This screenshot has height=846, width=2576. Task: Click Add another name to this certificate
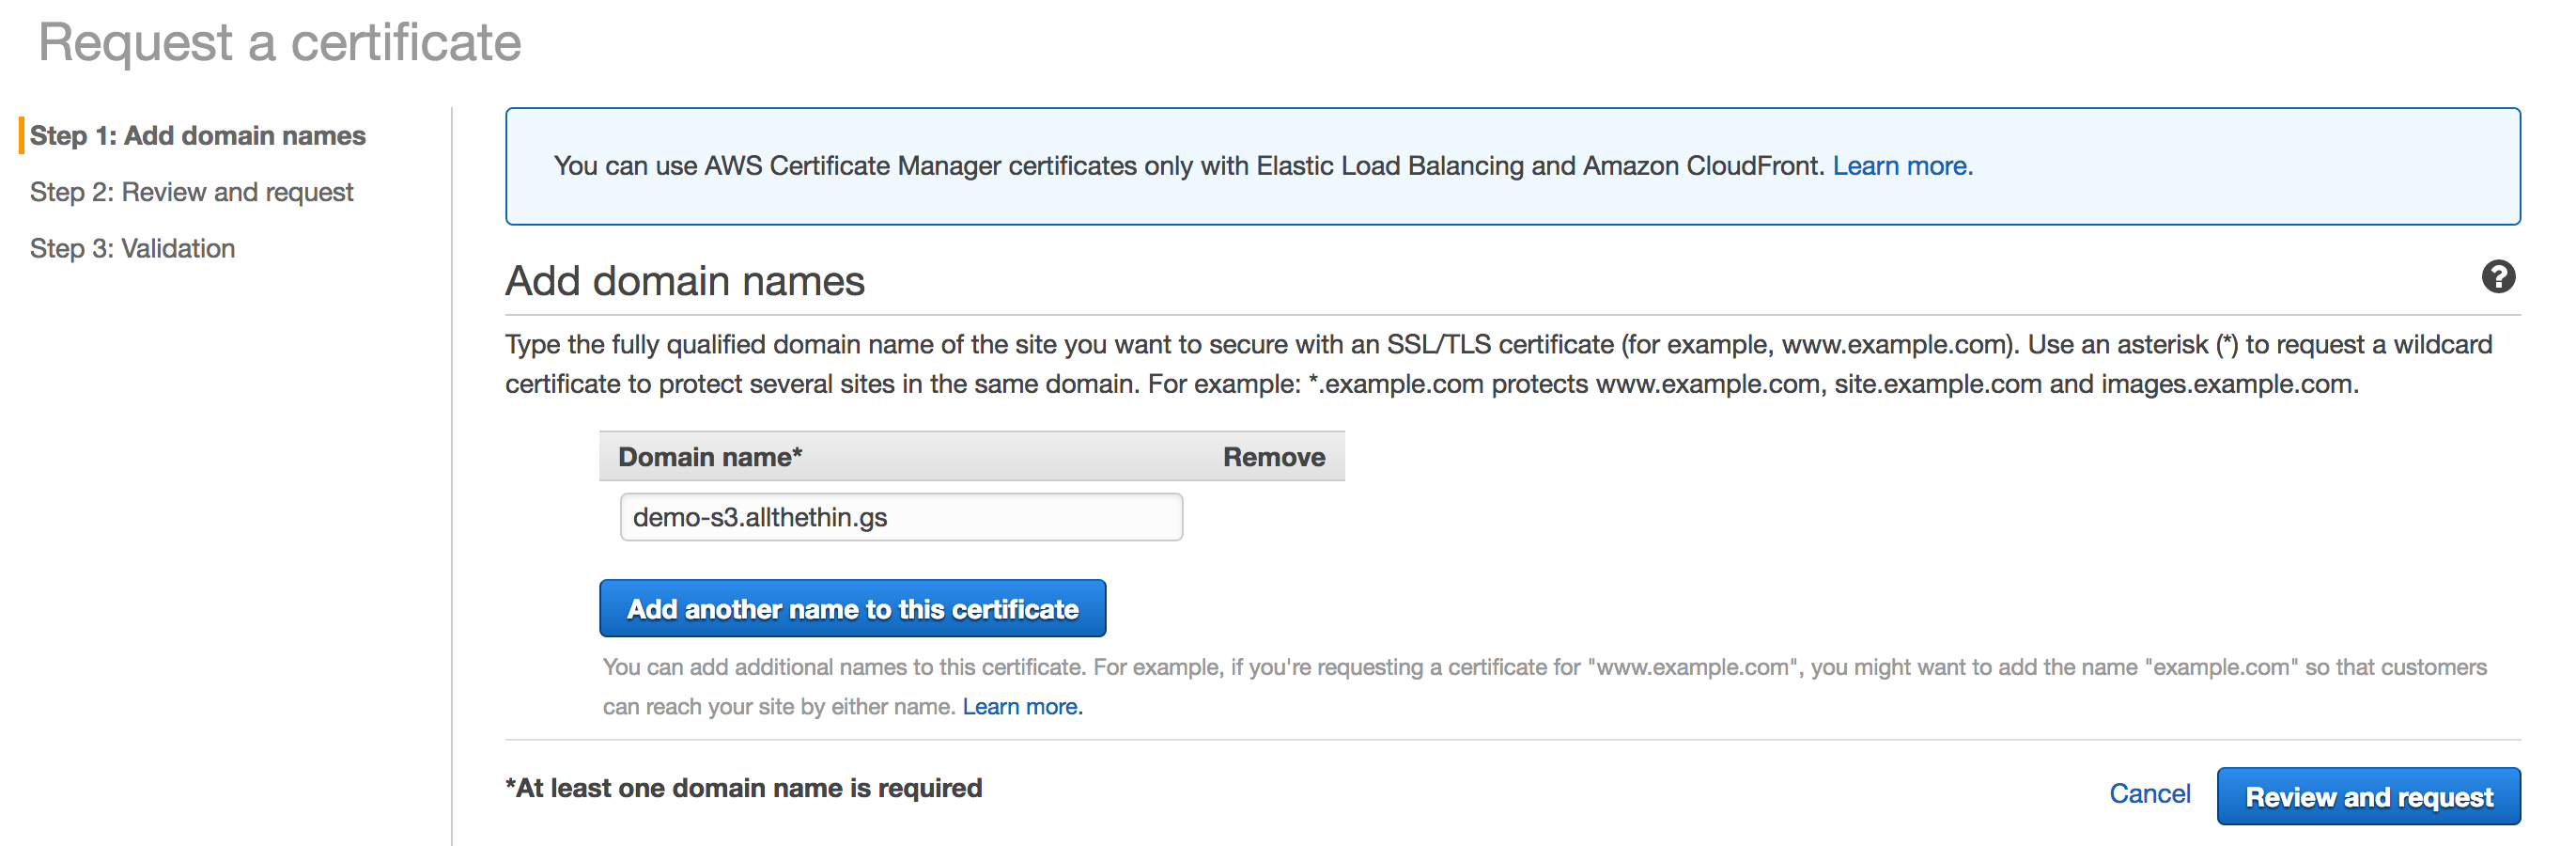tap(852, 608)
